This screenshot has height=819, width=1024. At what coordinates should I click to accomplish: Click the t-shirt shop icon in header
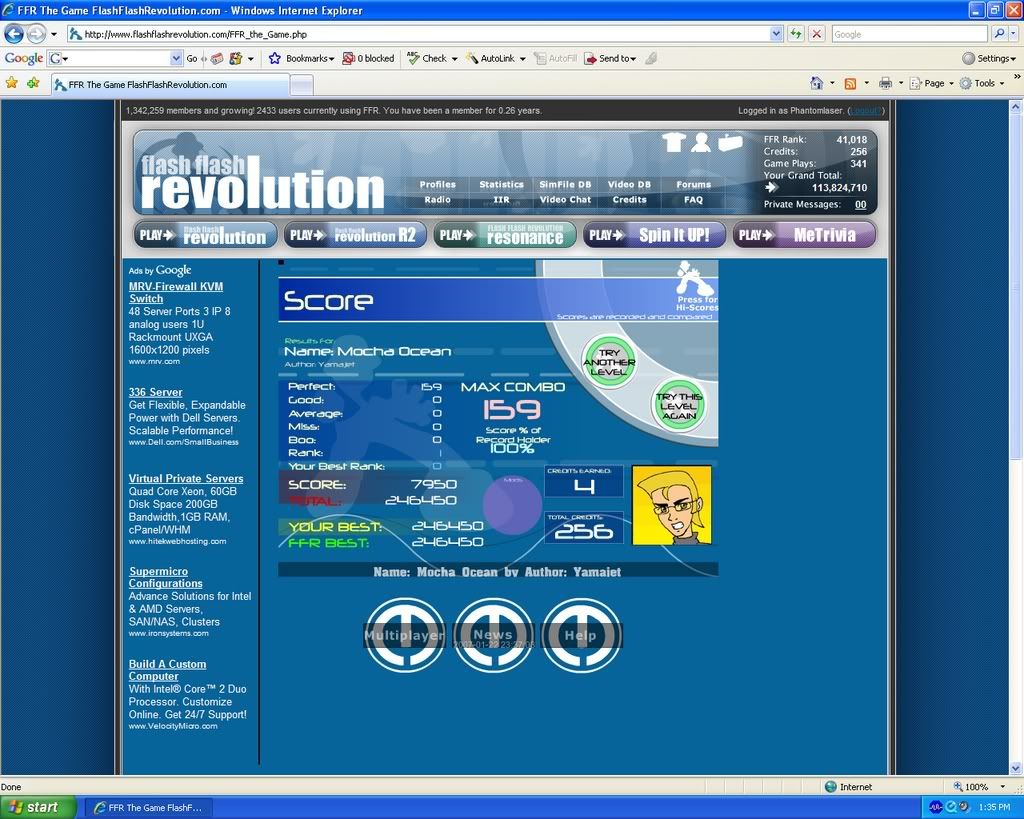click(x=673, y=143)
